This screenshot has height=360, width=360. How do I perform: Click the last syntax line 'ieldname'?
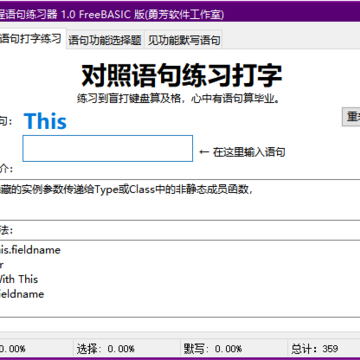point(22,294)
